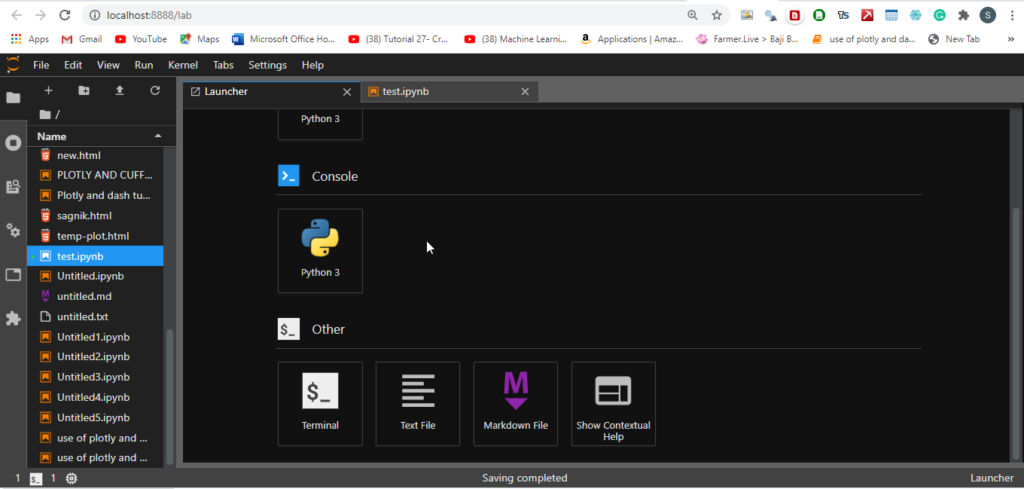Close the test.ipynb tab
Screen dimensions: 1024x489
pyautogui.click(x=524, y=92)
